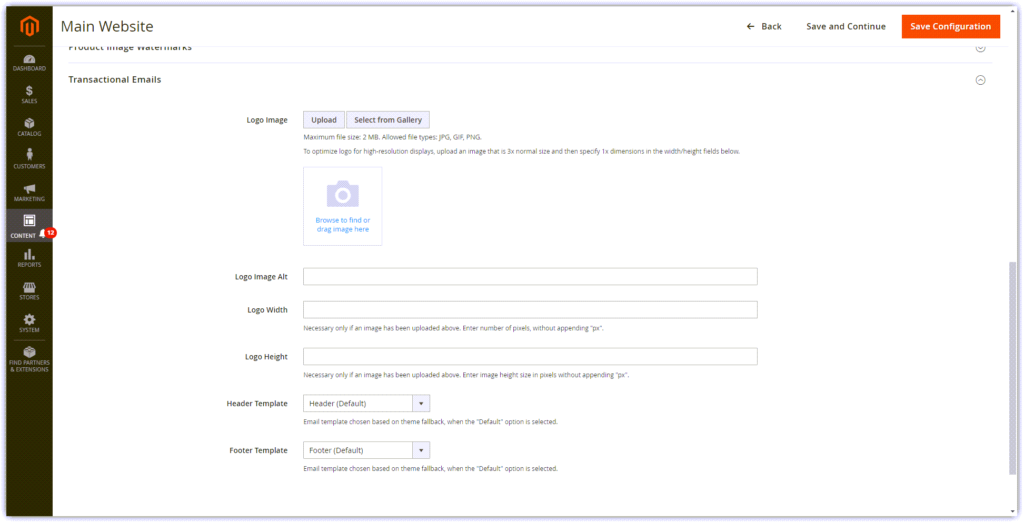Focus the Logo Width input field
Viewport: 1024px width, 523px height.
click(530, 310)
